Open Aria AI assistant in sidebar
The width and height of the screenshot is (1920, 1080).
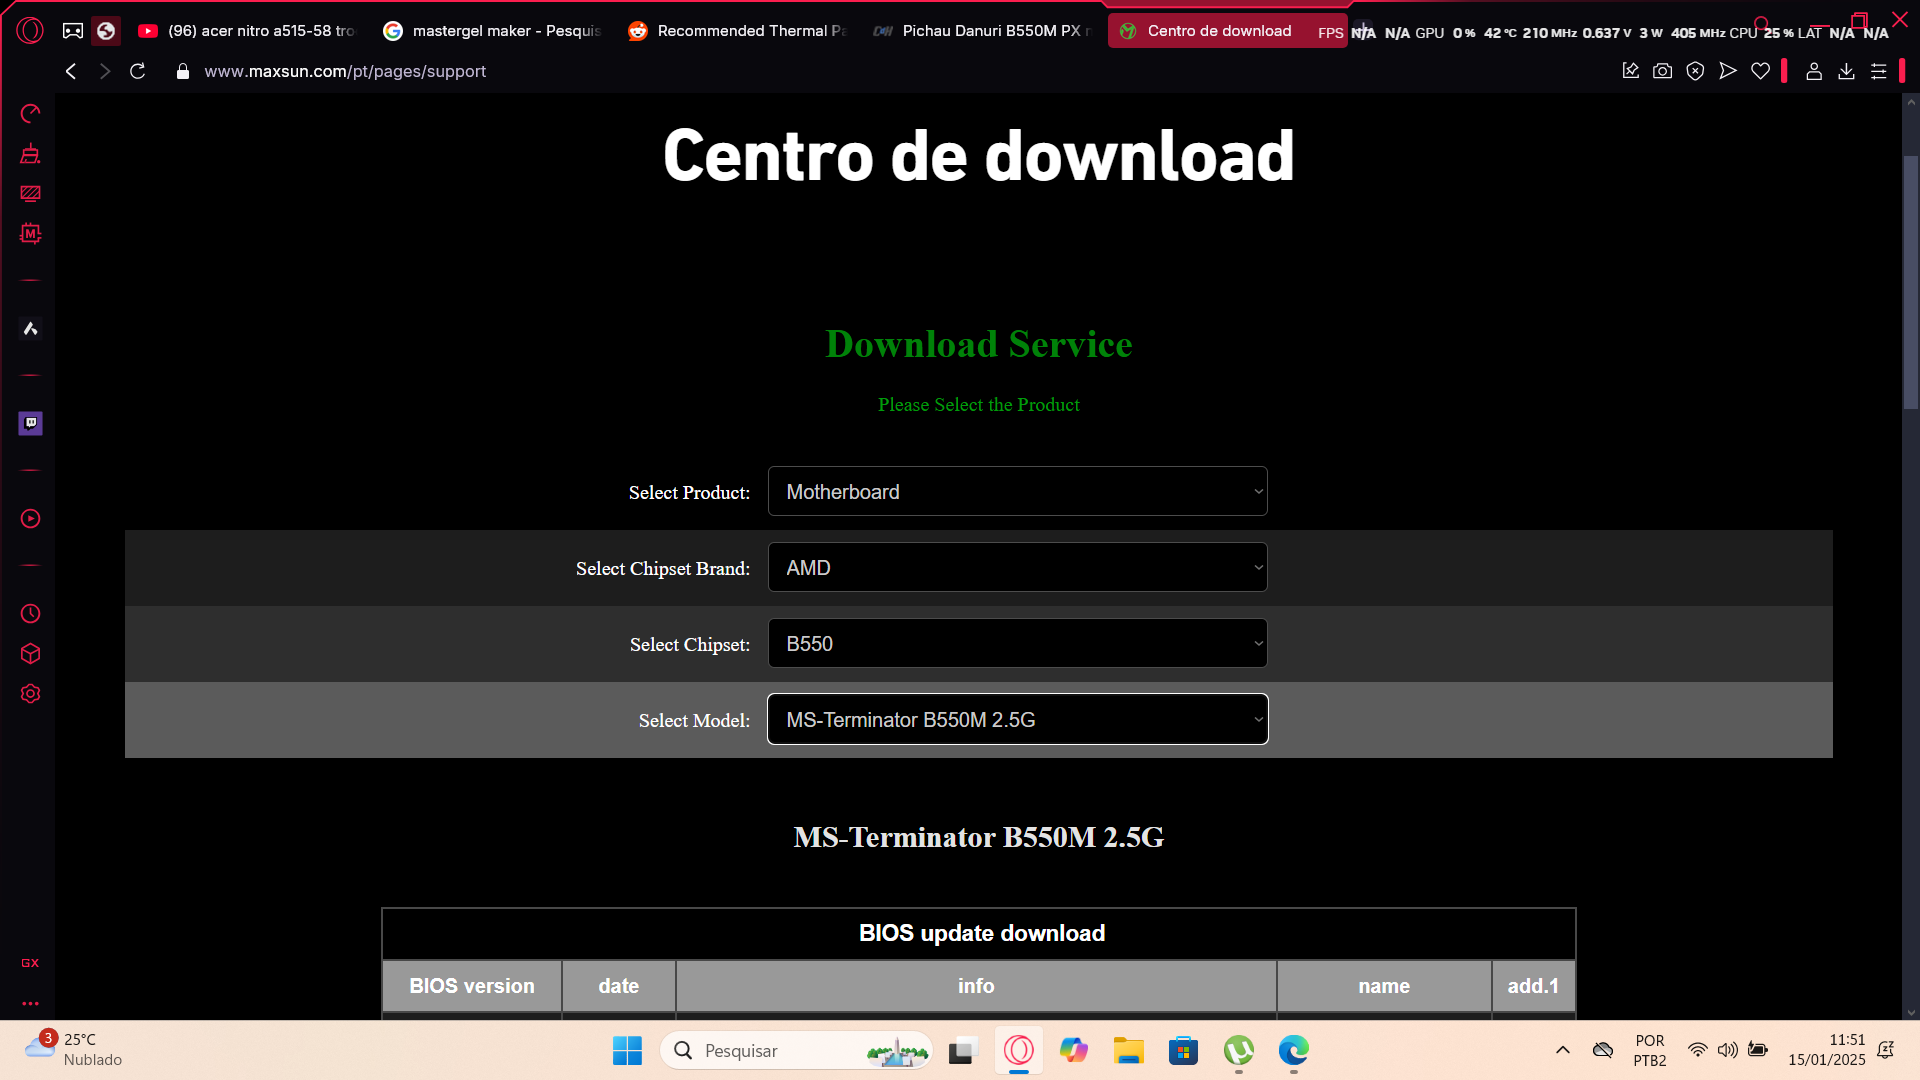pos(30,328)
